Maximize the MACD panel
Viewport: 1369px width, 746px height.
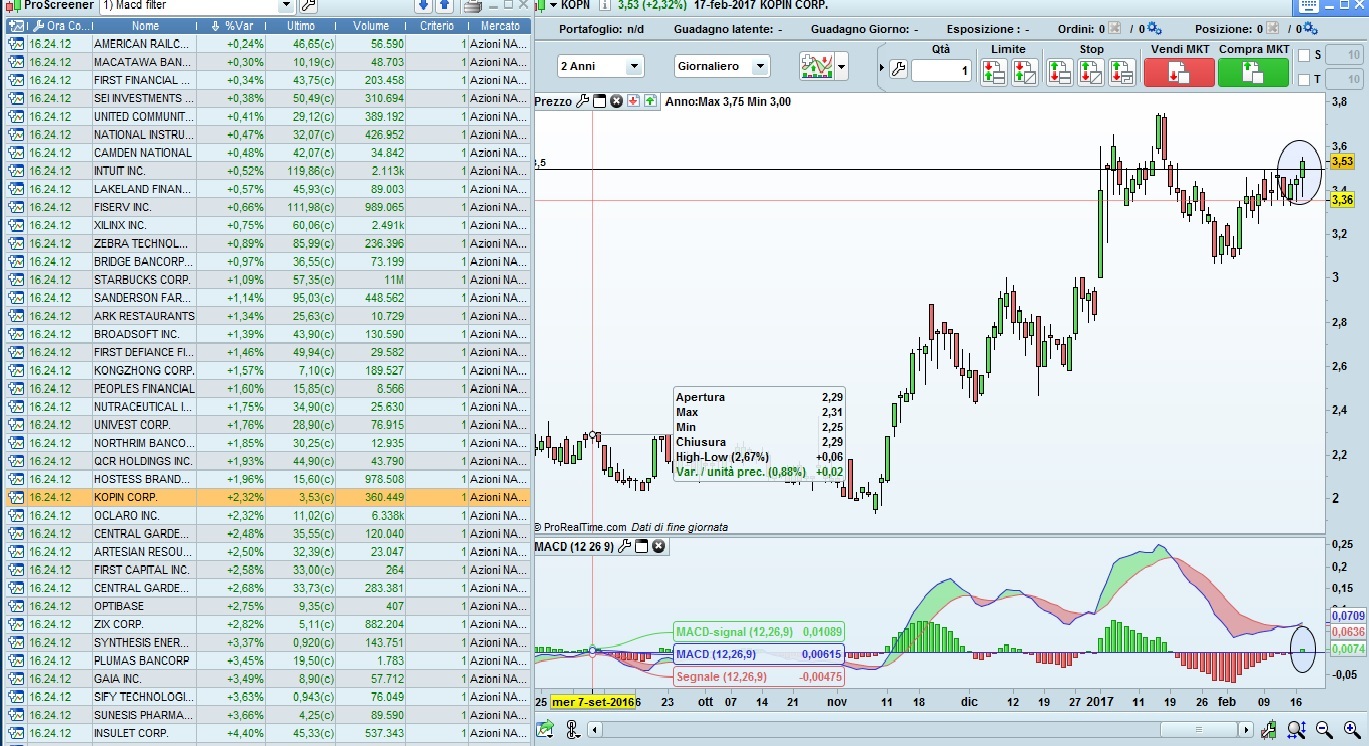coord(642,546)
